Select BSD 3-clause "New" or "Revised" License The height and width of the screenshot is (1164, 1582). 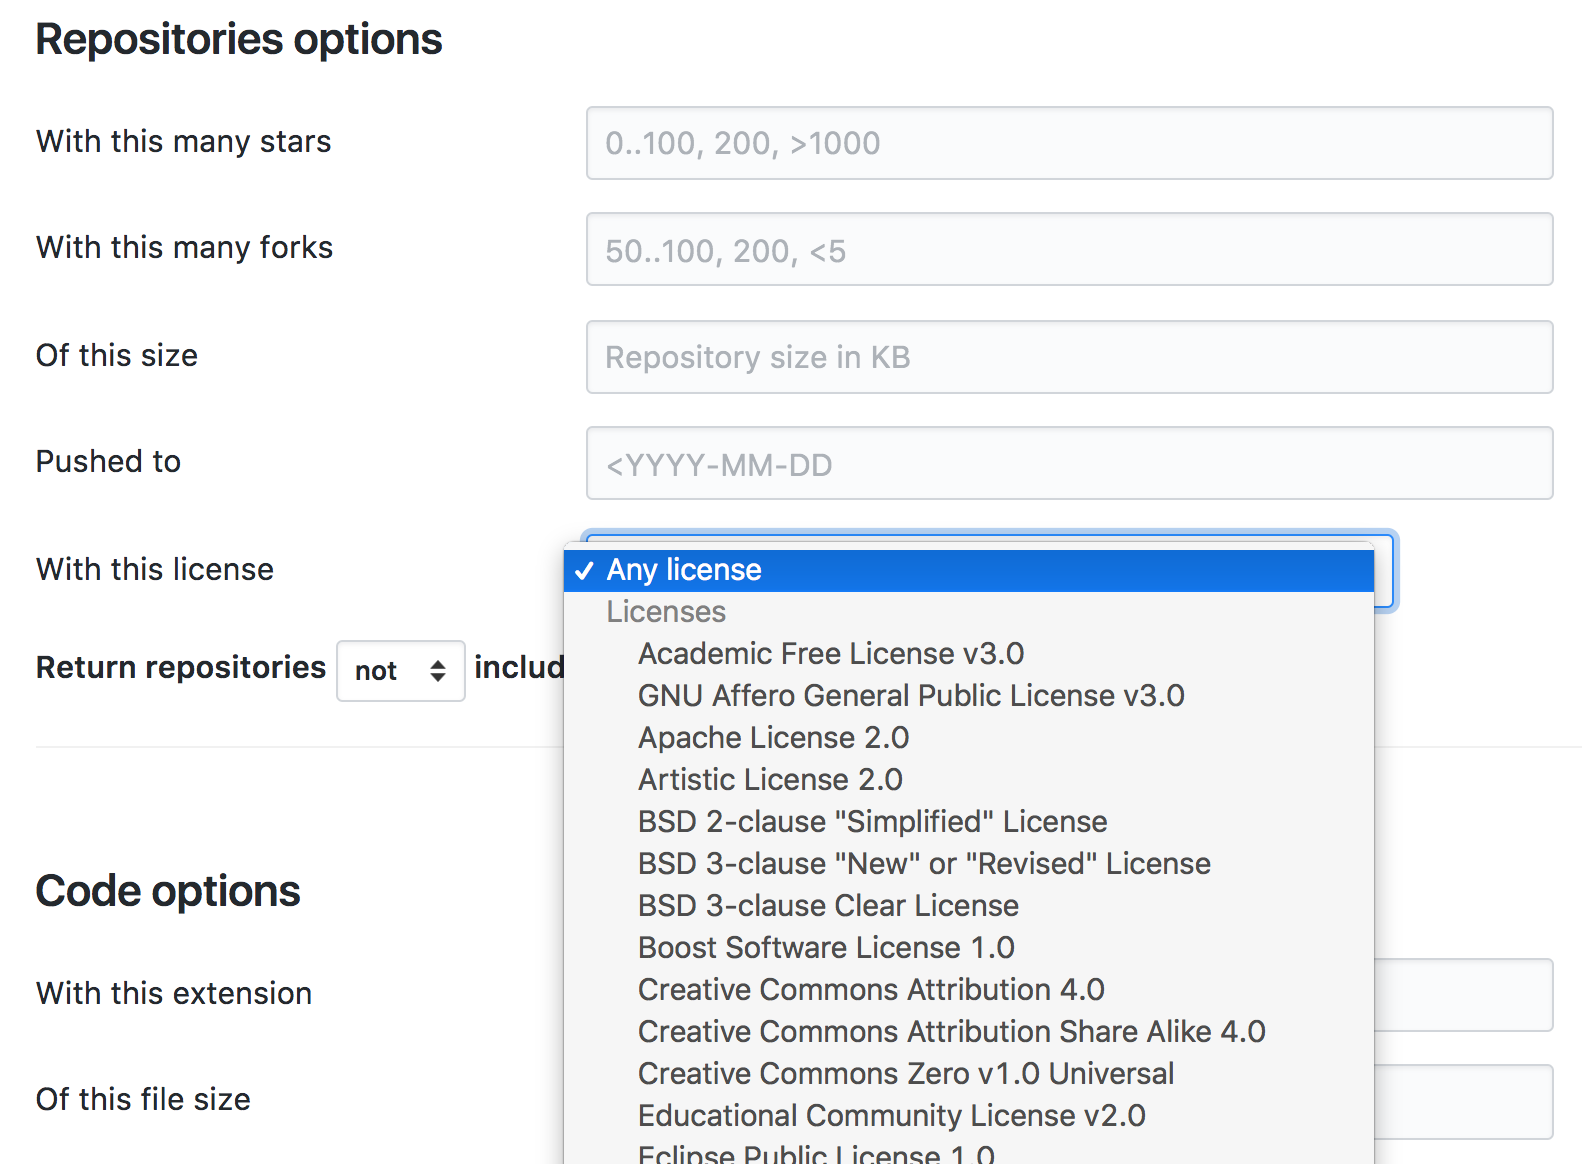pyautogui.click(x=923, y=864)
